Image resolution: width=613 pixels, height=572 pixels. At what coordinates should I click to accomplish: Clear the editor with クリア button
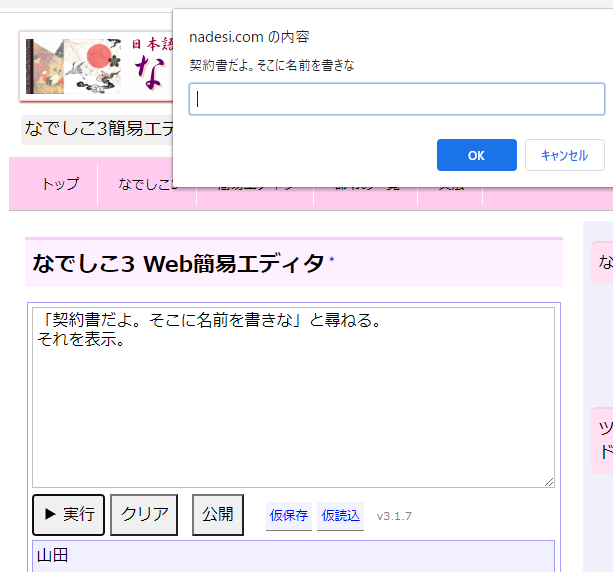point(144,515)
